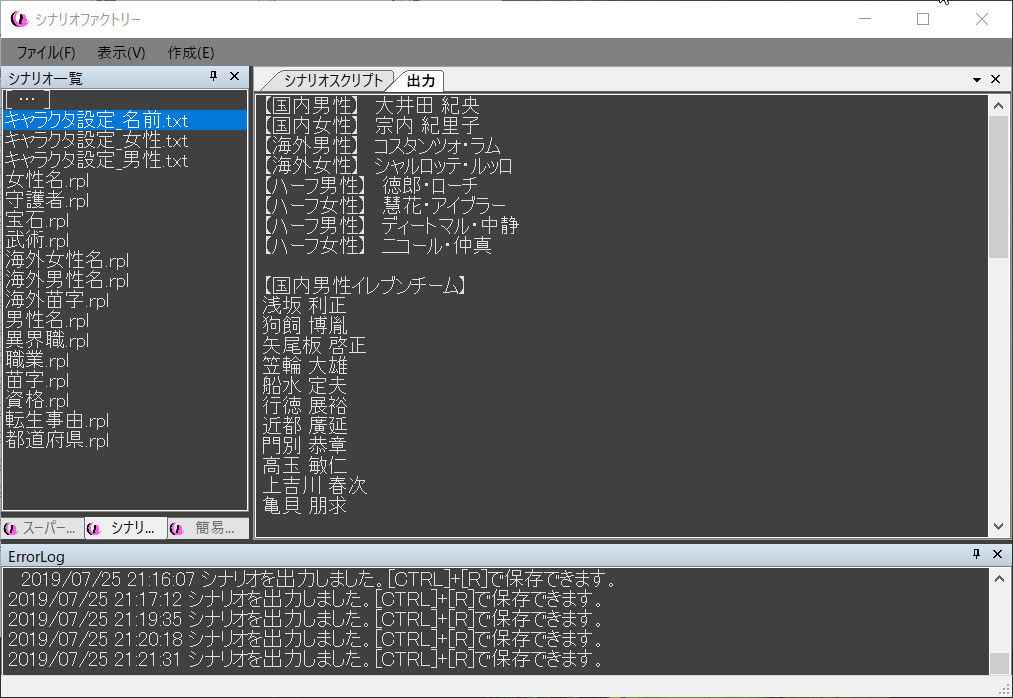Select 都道府県.rpl in the scenario list
Screen dimensions: 1013x698
pos(57,441)
